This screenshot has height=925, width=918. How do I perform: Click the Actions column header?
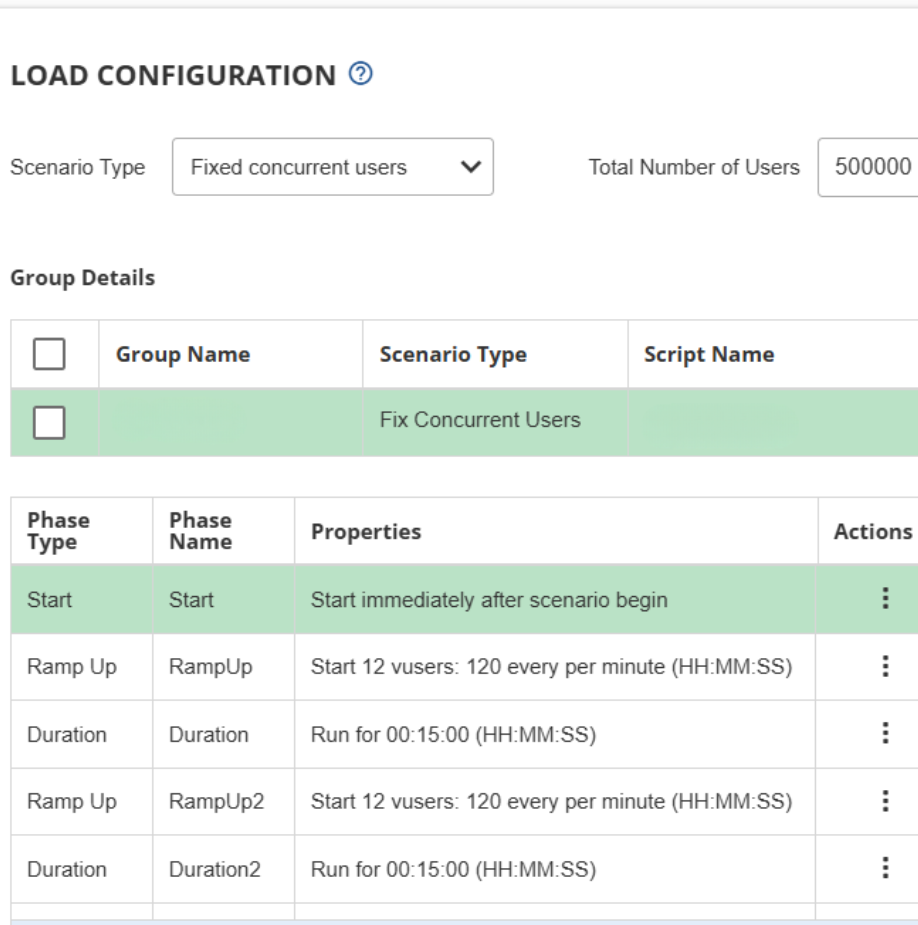[872, 532]
